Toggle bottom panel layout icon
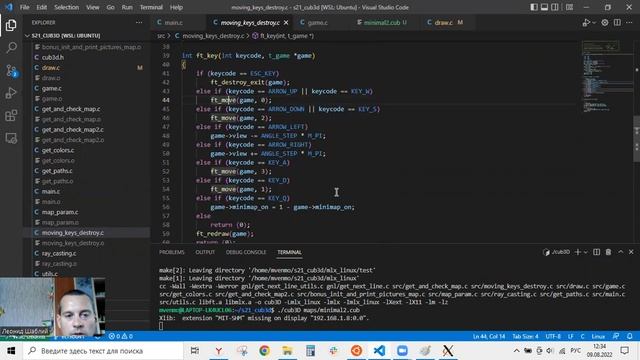 click(x=544, y=7)
